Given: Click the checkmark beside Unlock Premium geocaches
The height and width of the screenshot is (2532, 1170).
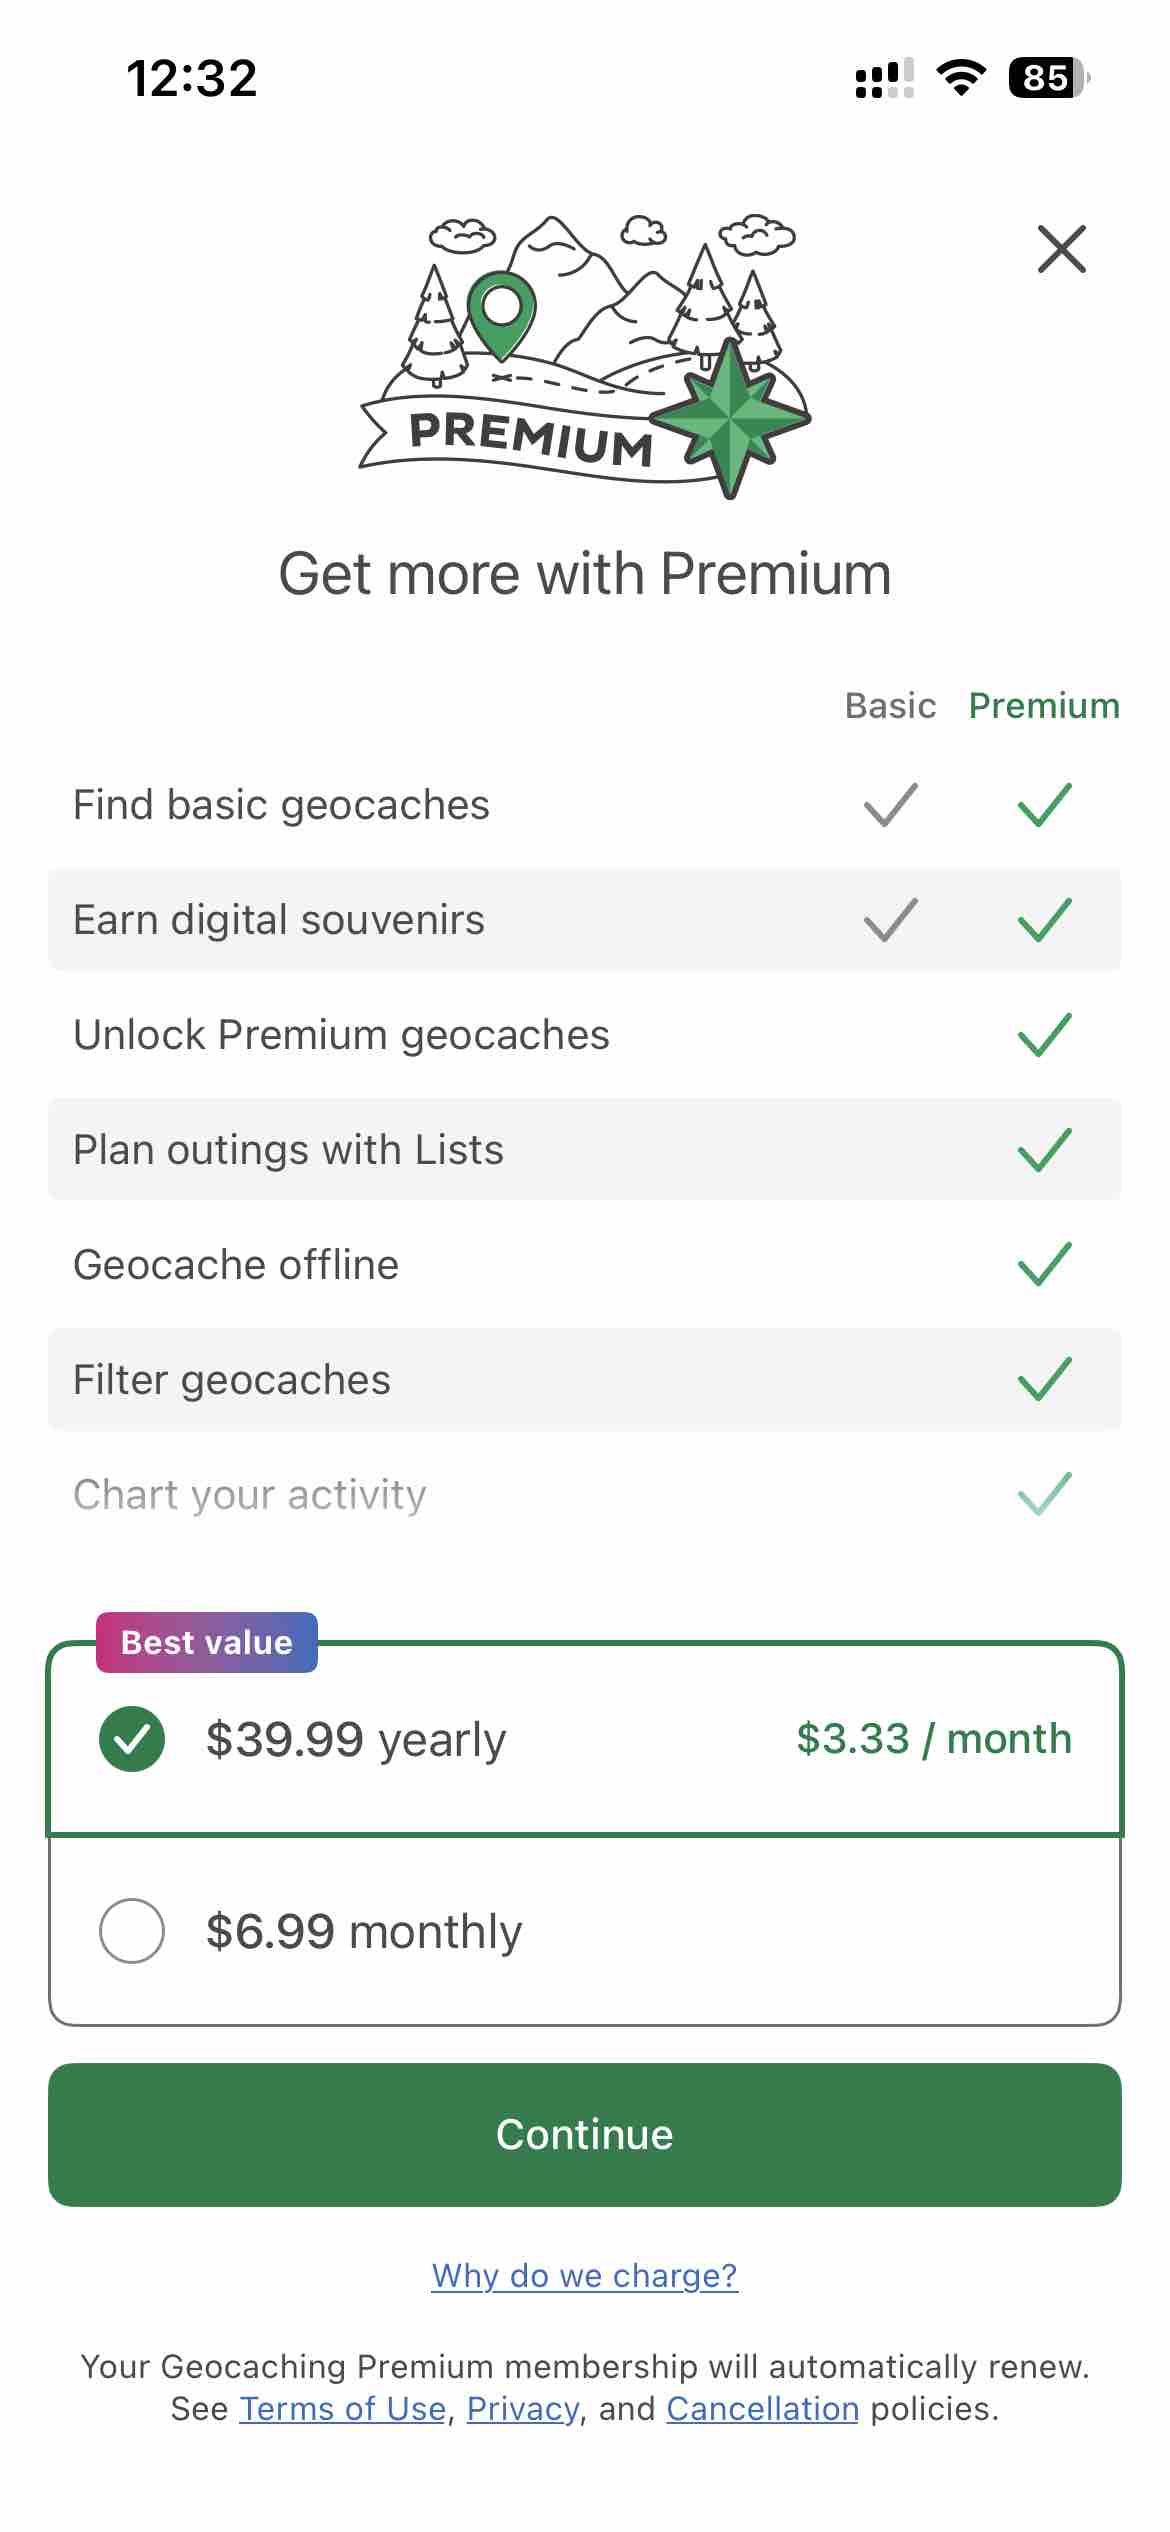Looking at the screenshot, I should 1042,1034.
